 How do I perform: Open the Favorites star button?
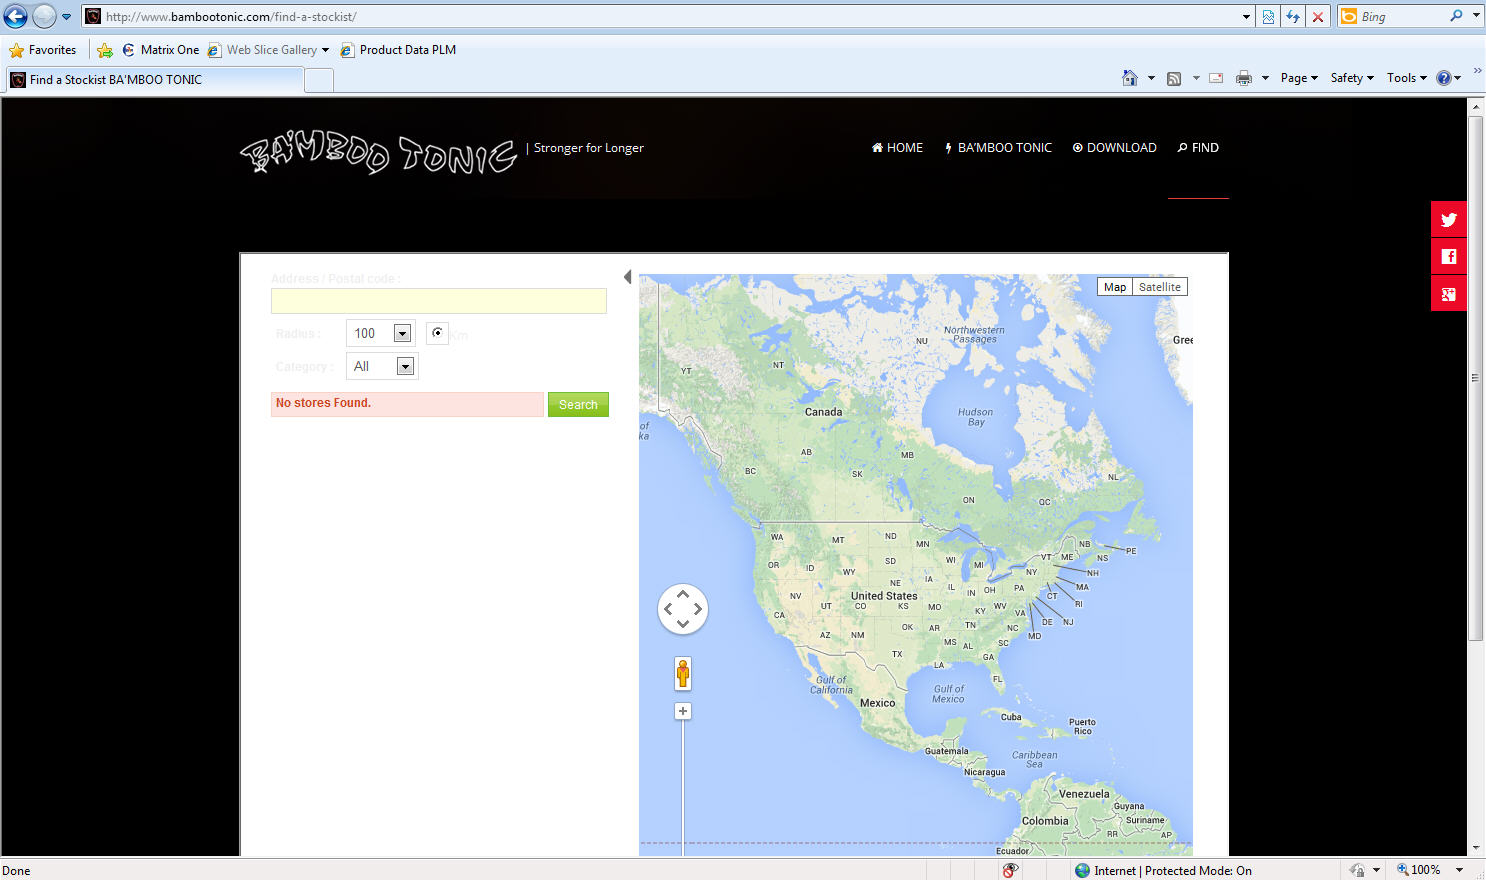43,50
